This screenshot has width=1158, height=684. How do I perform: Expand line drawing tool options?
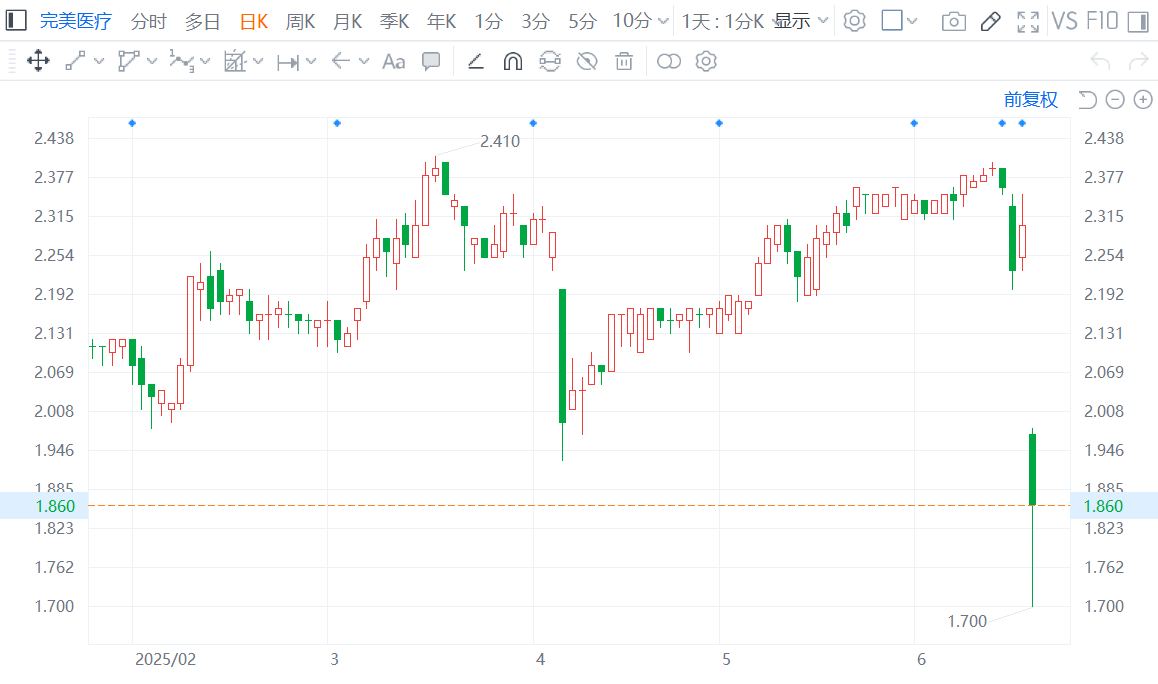(99, 61)
